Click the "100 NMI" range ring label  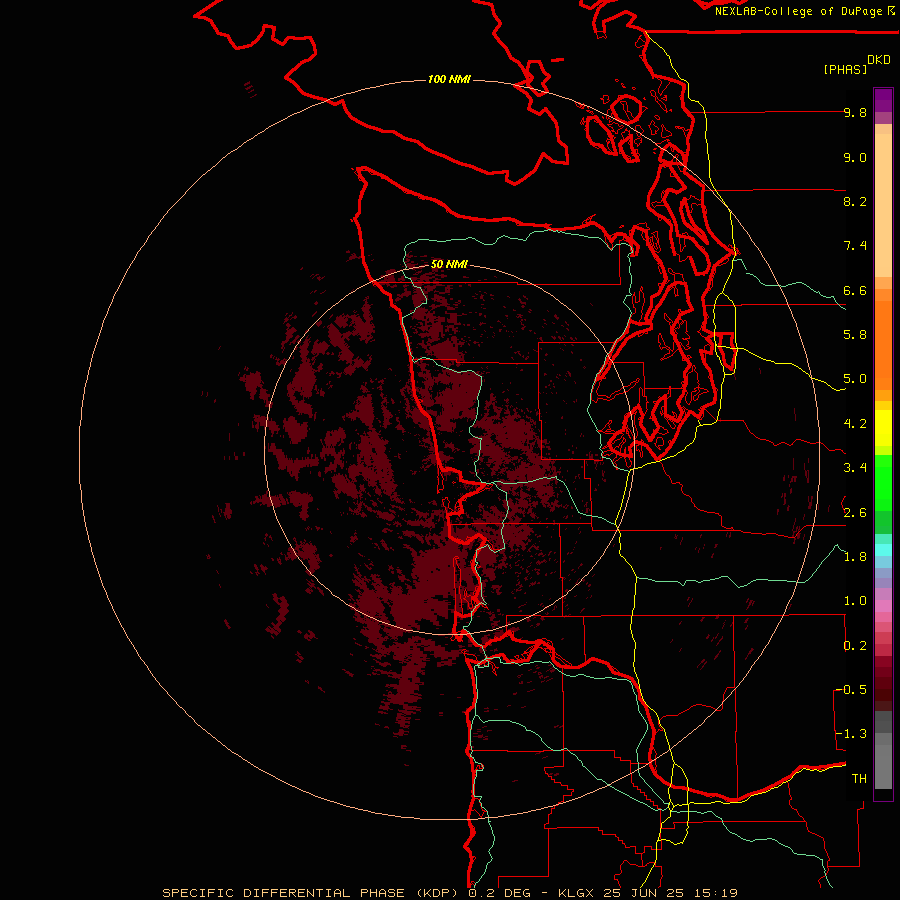[x=449, y=79]
